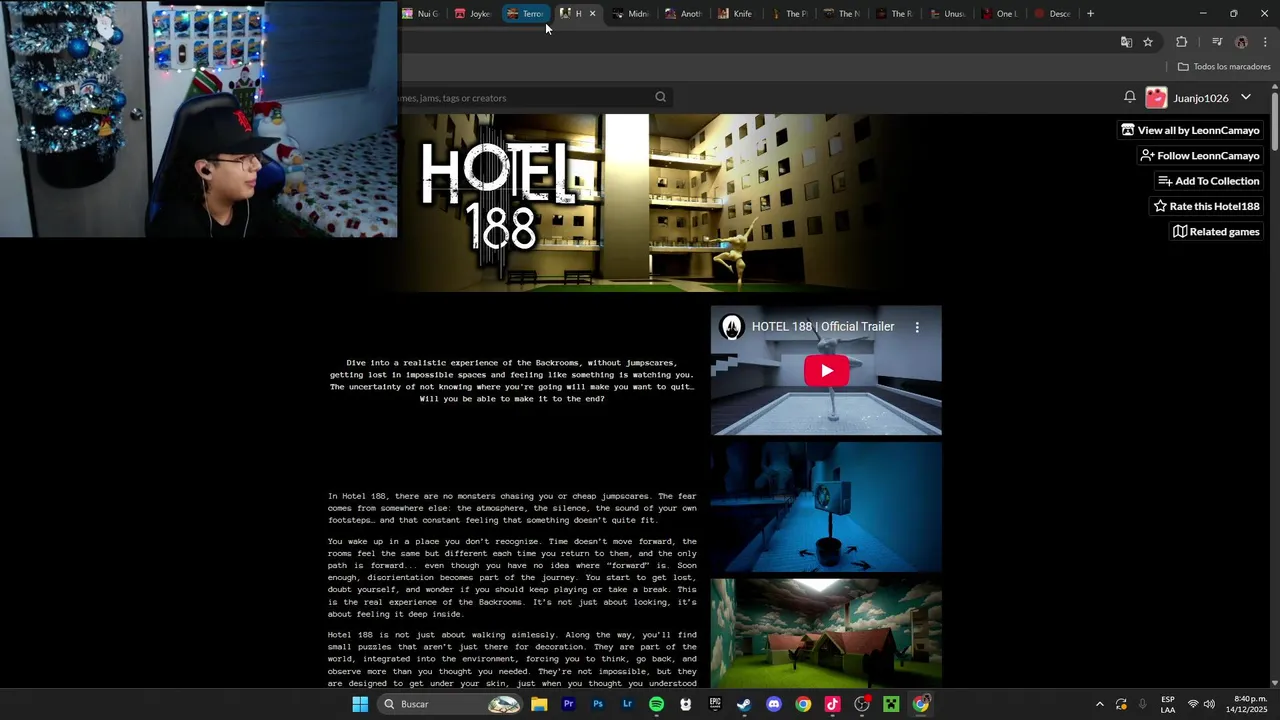Launch Photoshop from the taskbar
Image resolution: width=1280 pixels, height=720 pixels.
click(598, 704)
